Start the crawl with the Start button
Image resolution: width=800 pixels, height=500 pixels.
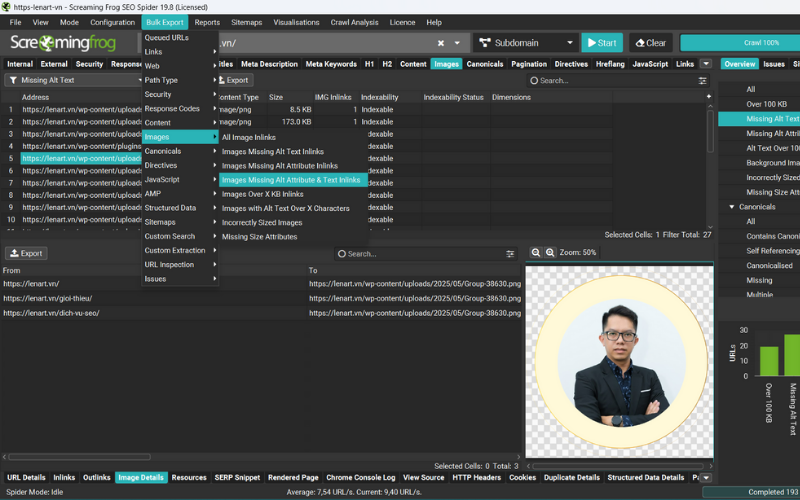[x=602, y=43]
